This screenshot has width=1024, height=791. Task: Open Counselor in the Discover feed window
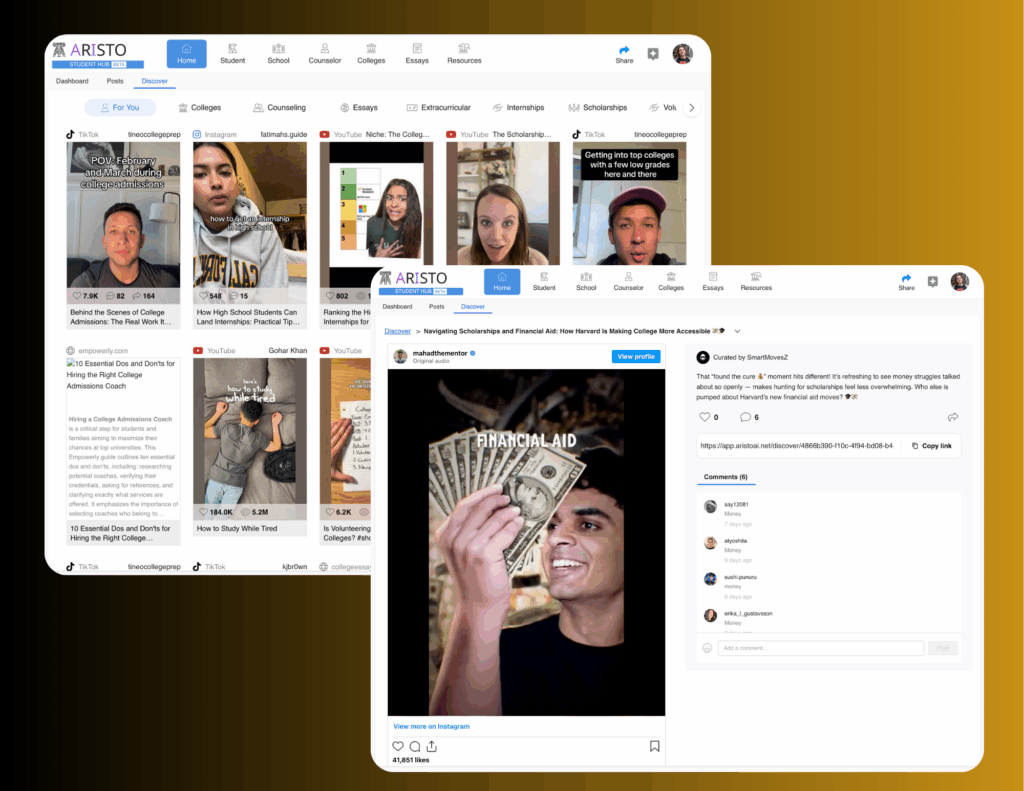pos(325,54)
